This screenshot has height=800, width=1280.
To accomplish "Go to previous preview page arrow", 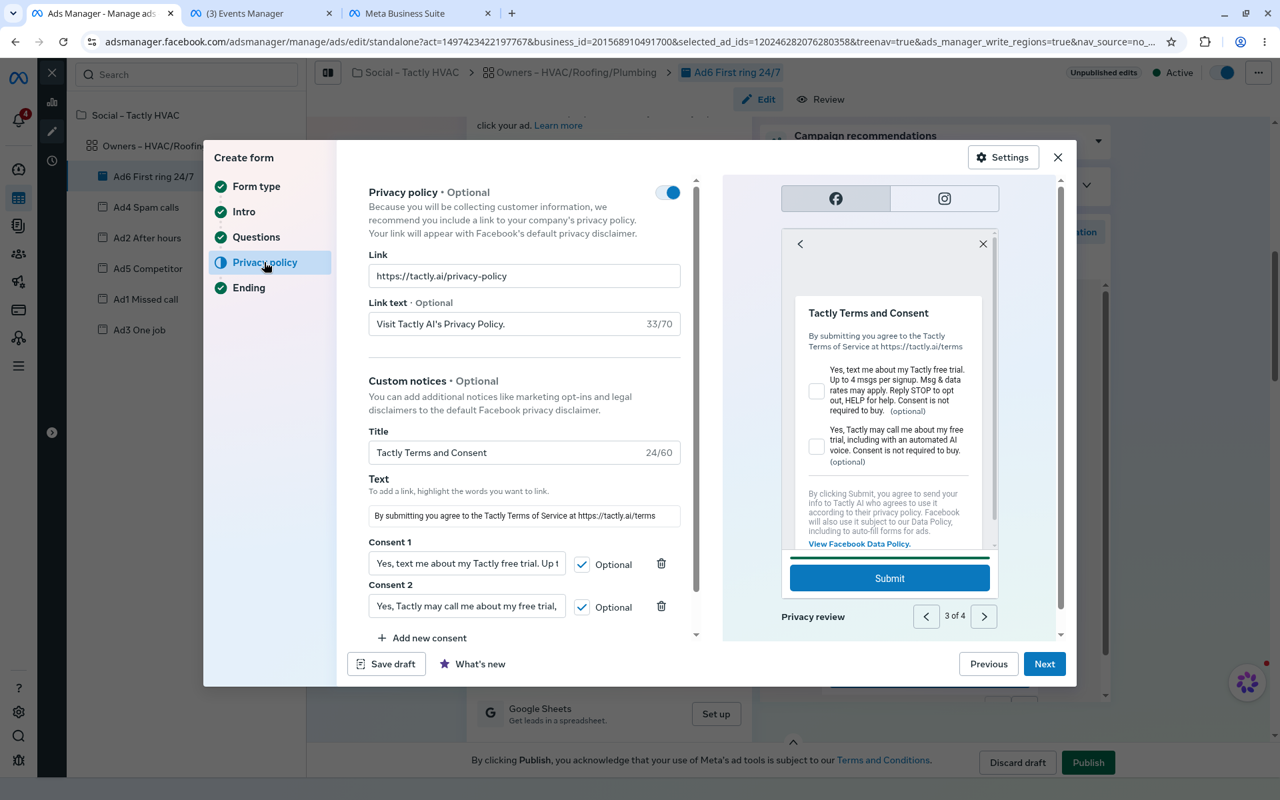I will (926, 617).
